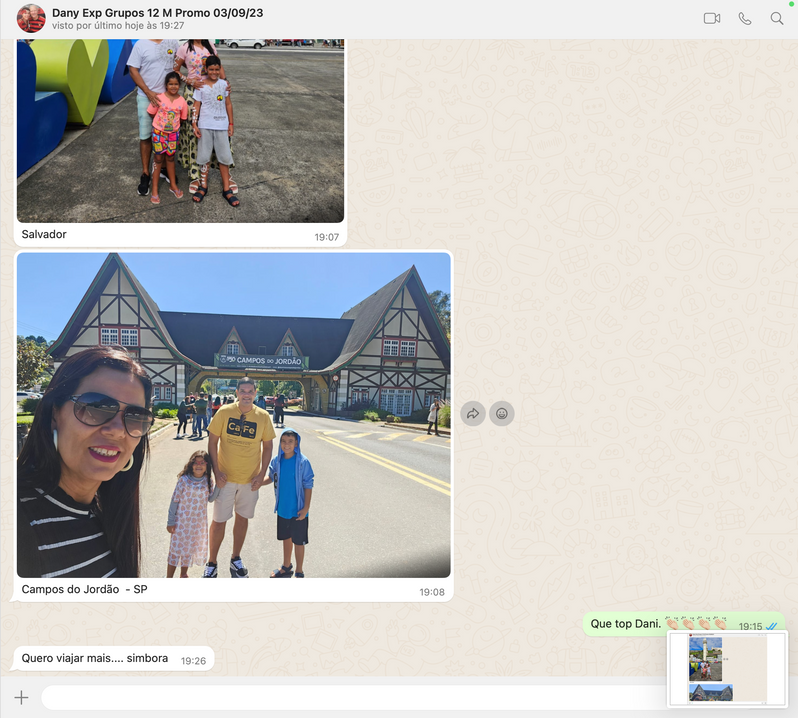Focus the message input field

tap(350, 698)
